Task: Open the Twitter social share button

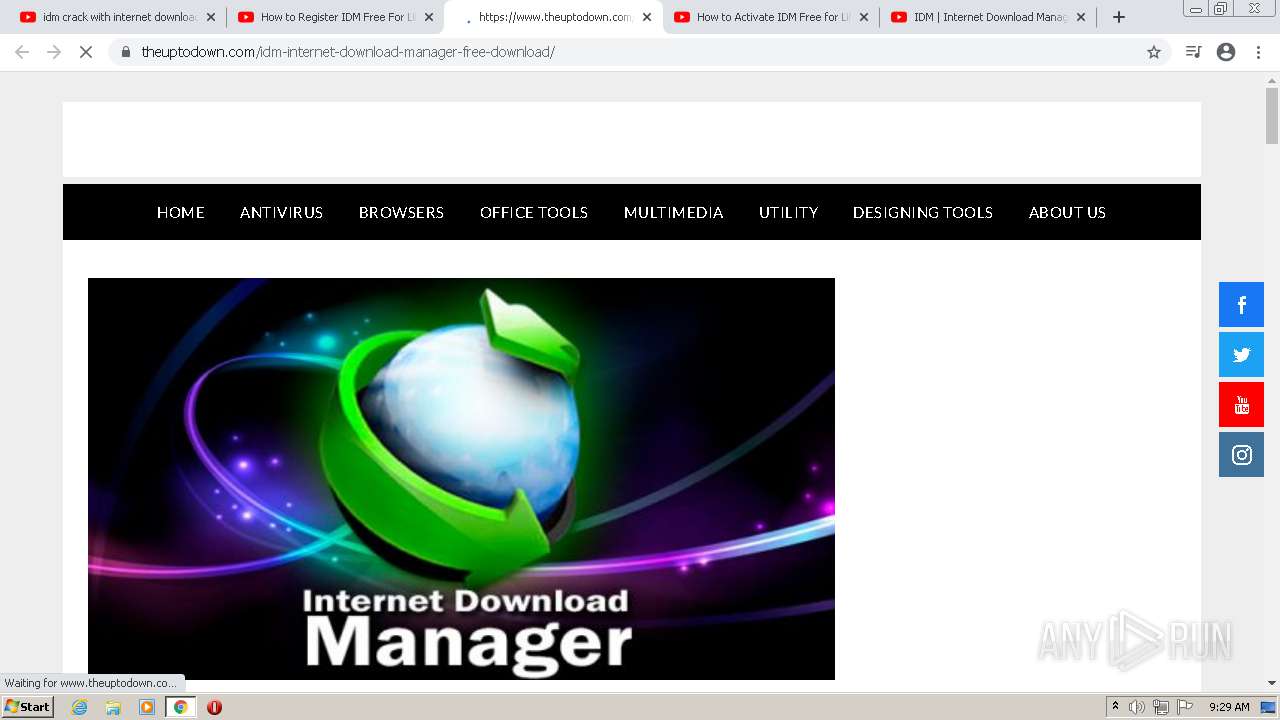Action: (x=1241, y=355)
